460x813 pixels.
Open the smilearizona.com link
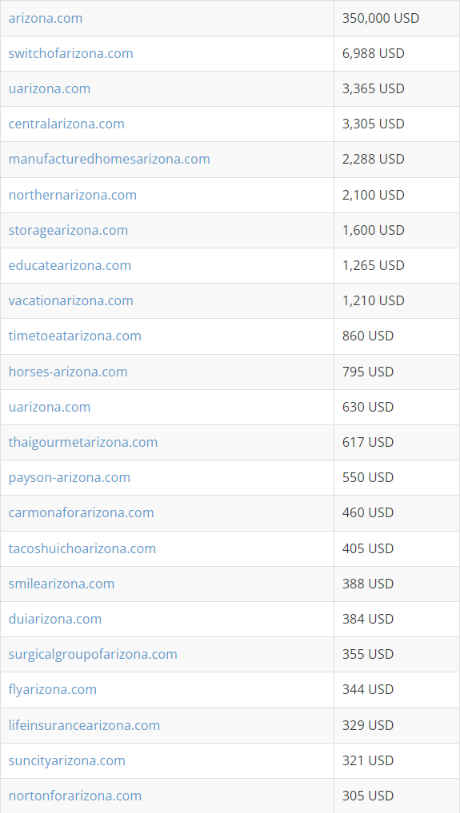coord(61,584)
